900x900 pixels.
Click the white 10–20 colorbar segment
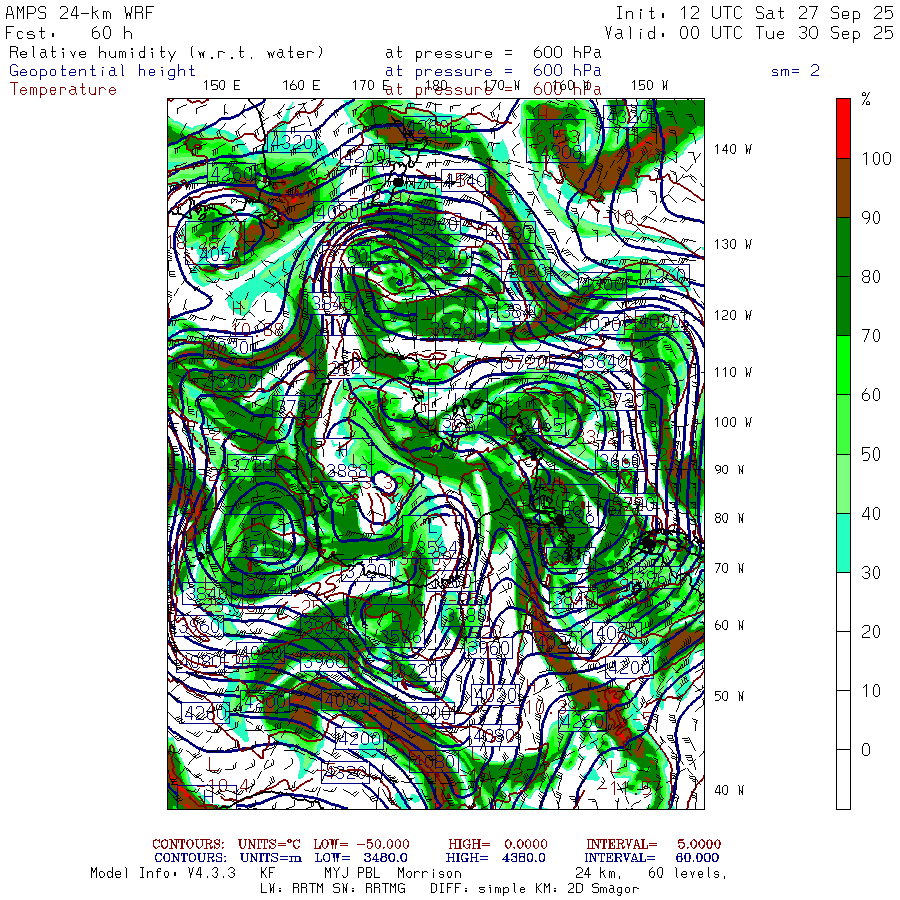843,661
